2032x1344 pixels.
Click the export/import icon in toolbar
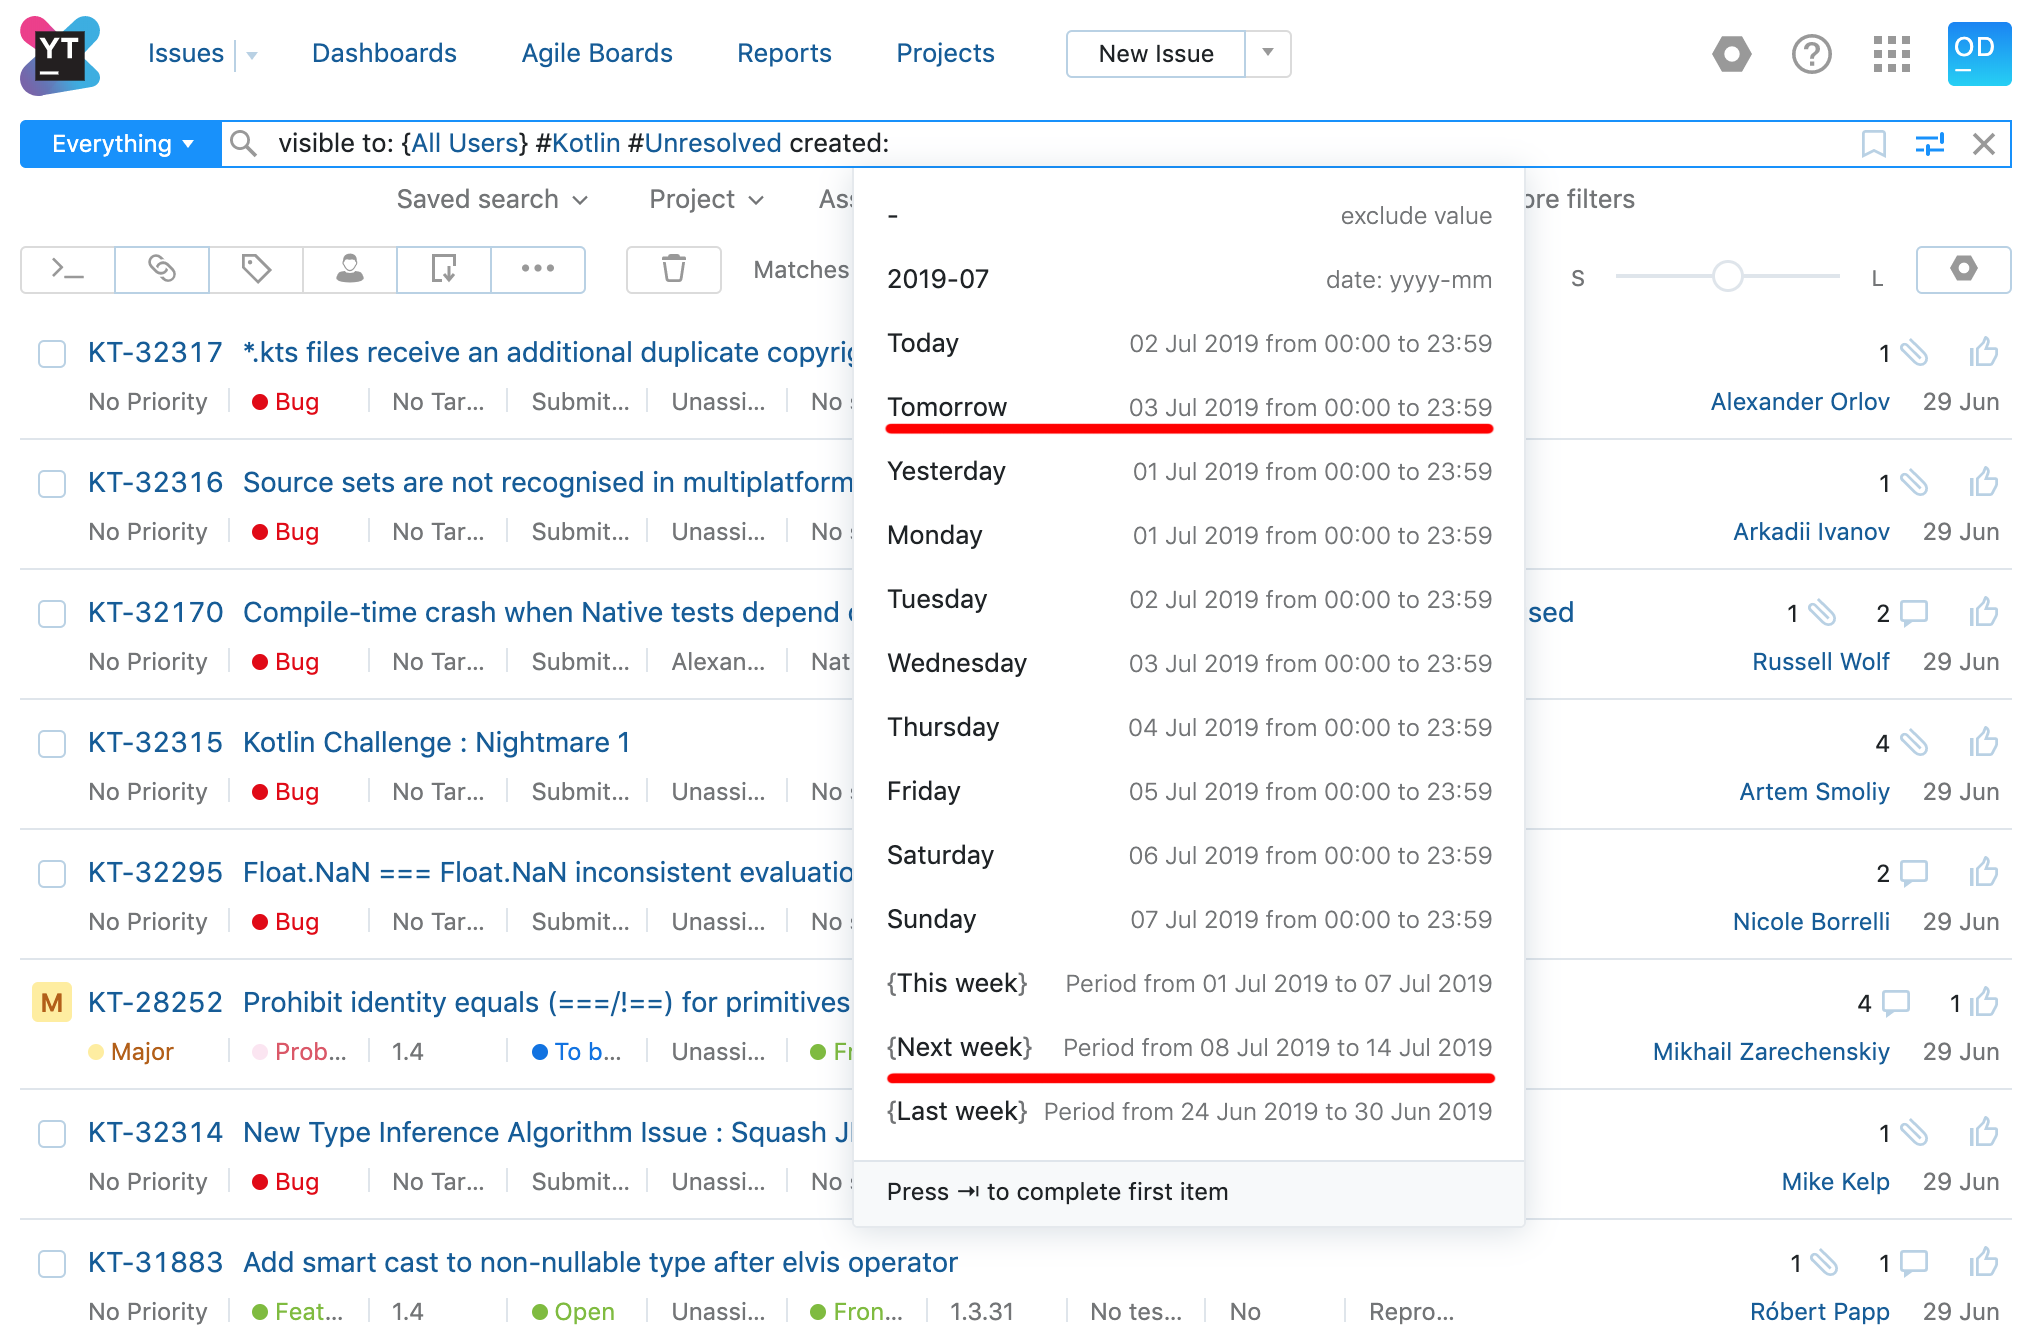coord(445,270)
